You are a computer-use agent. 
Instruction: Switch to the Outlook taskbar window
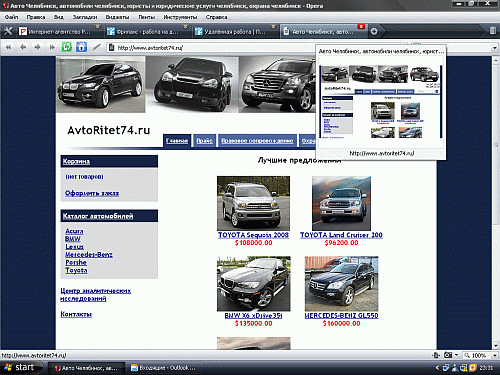coord(163,368)
